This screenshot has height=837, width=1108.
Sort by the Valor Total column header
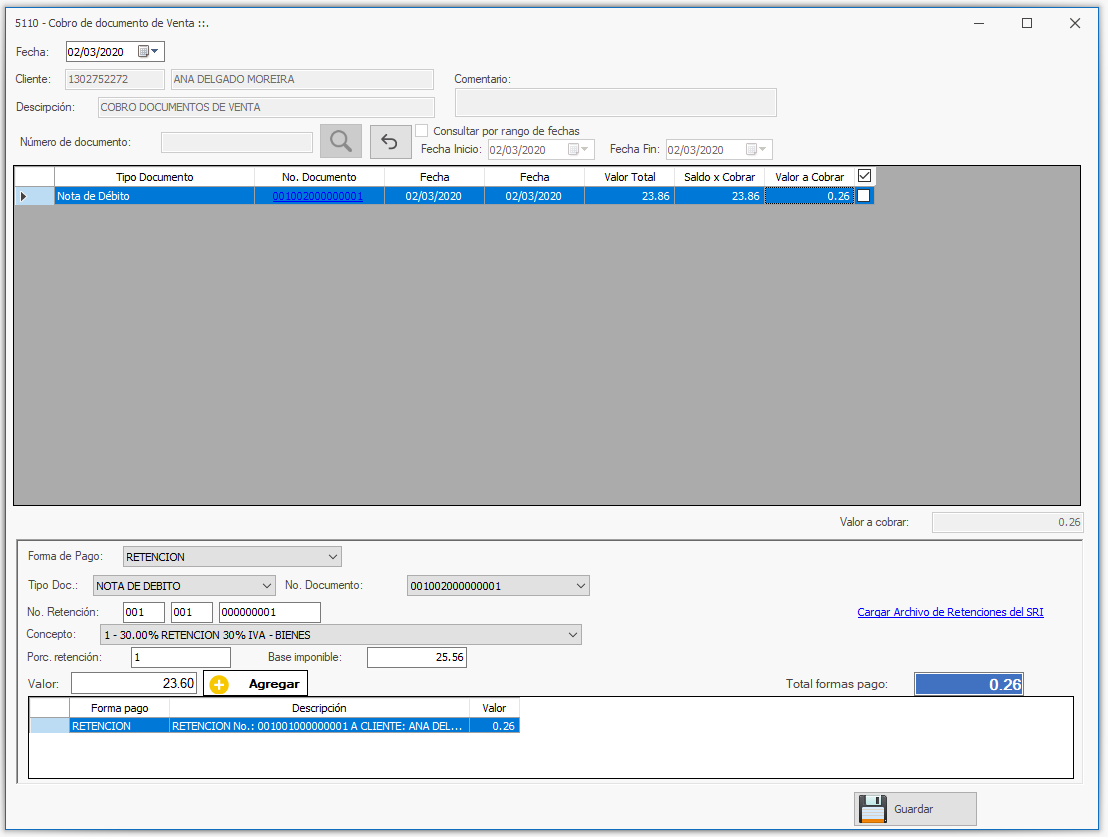pos(629,177)
